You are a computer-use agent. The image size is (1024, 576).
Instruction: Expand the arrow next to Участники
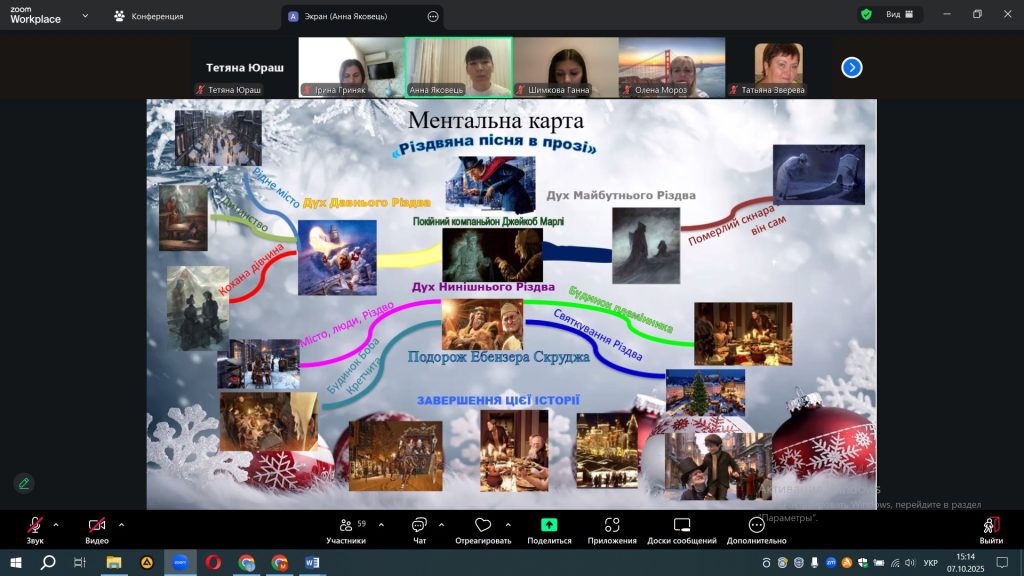pyautogui.click(x=381, y=524)
